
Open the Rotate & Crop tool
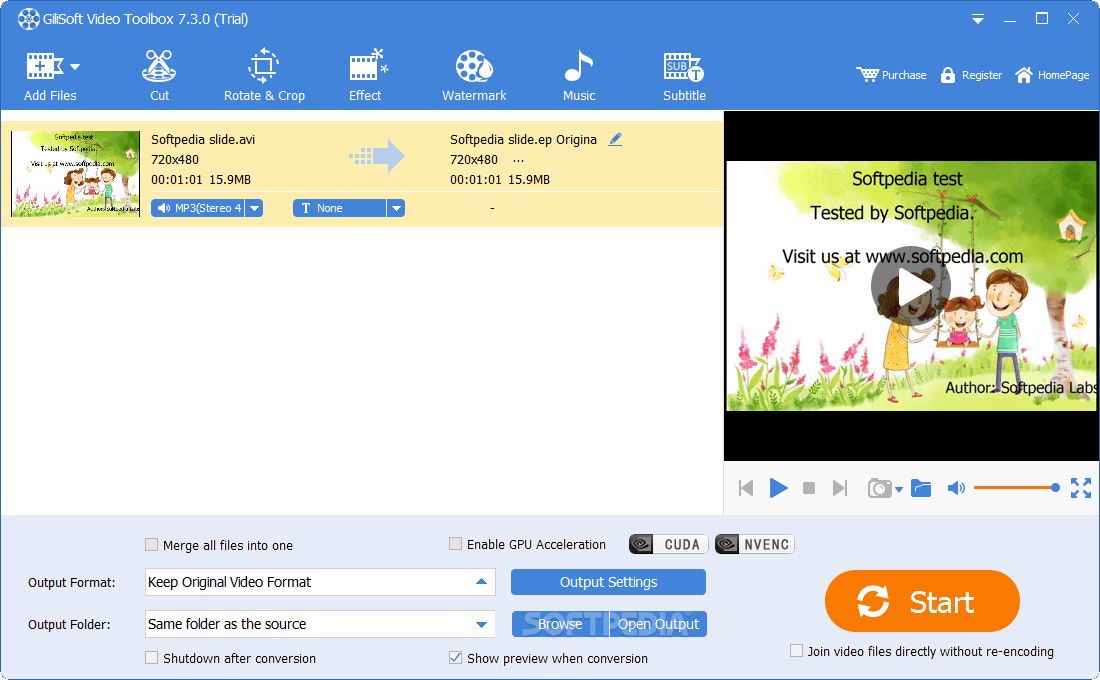(264, 76)
